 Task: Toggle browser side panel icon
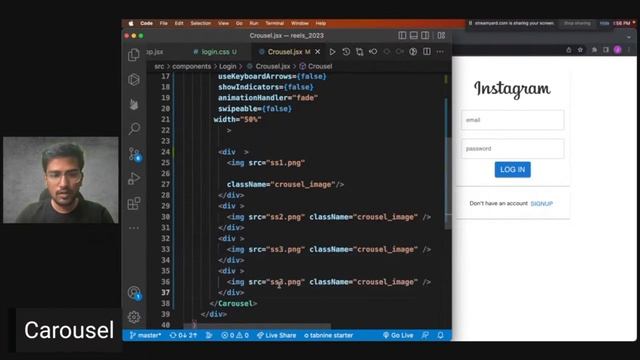click(x=606, y=50)
